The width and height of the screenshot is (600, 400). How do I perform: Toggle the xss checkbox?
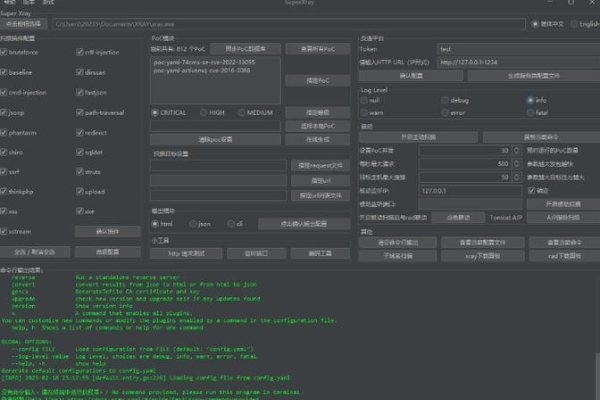[x=3, y=211]
